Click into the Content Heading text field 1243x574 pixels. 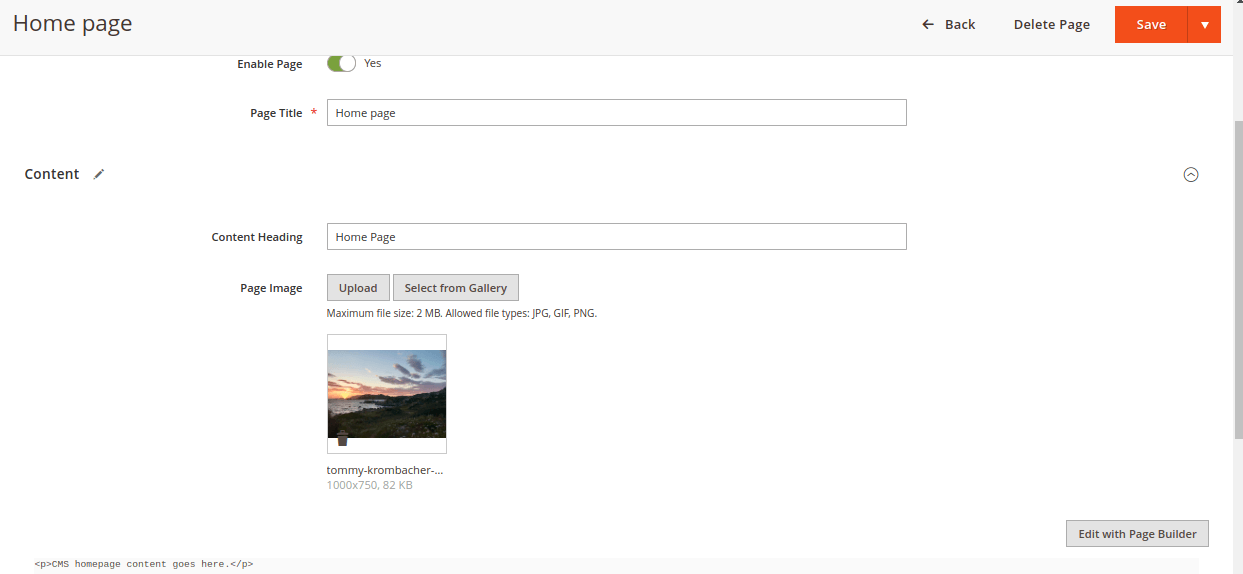click(x=616, y=237)
